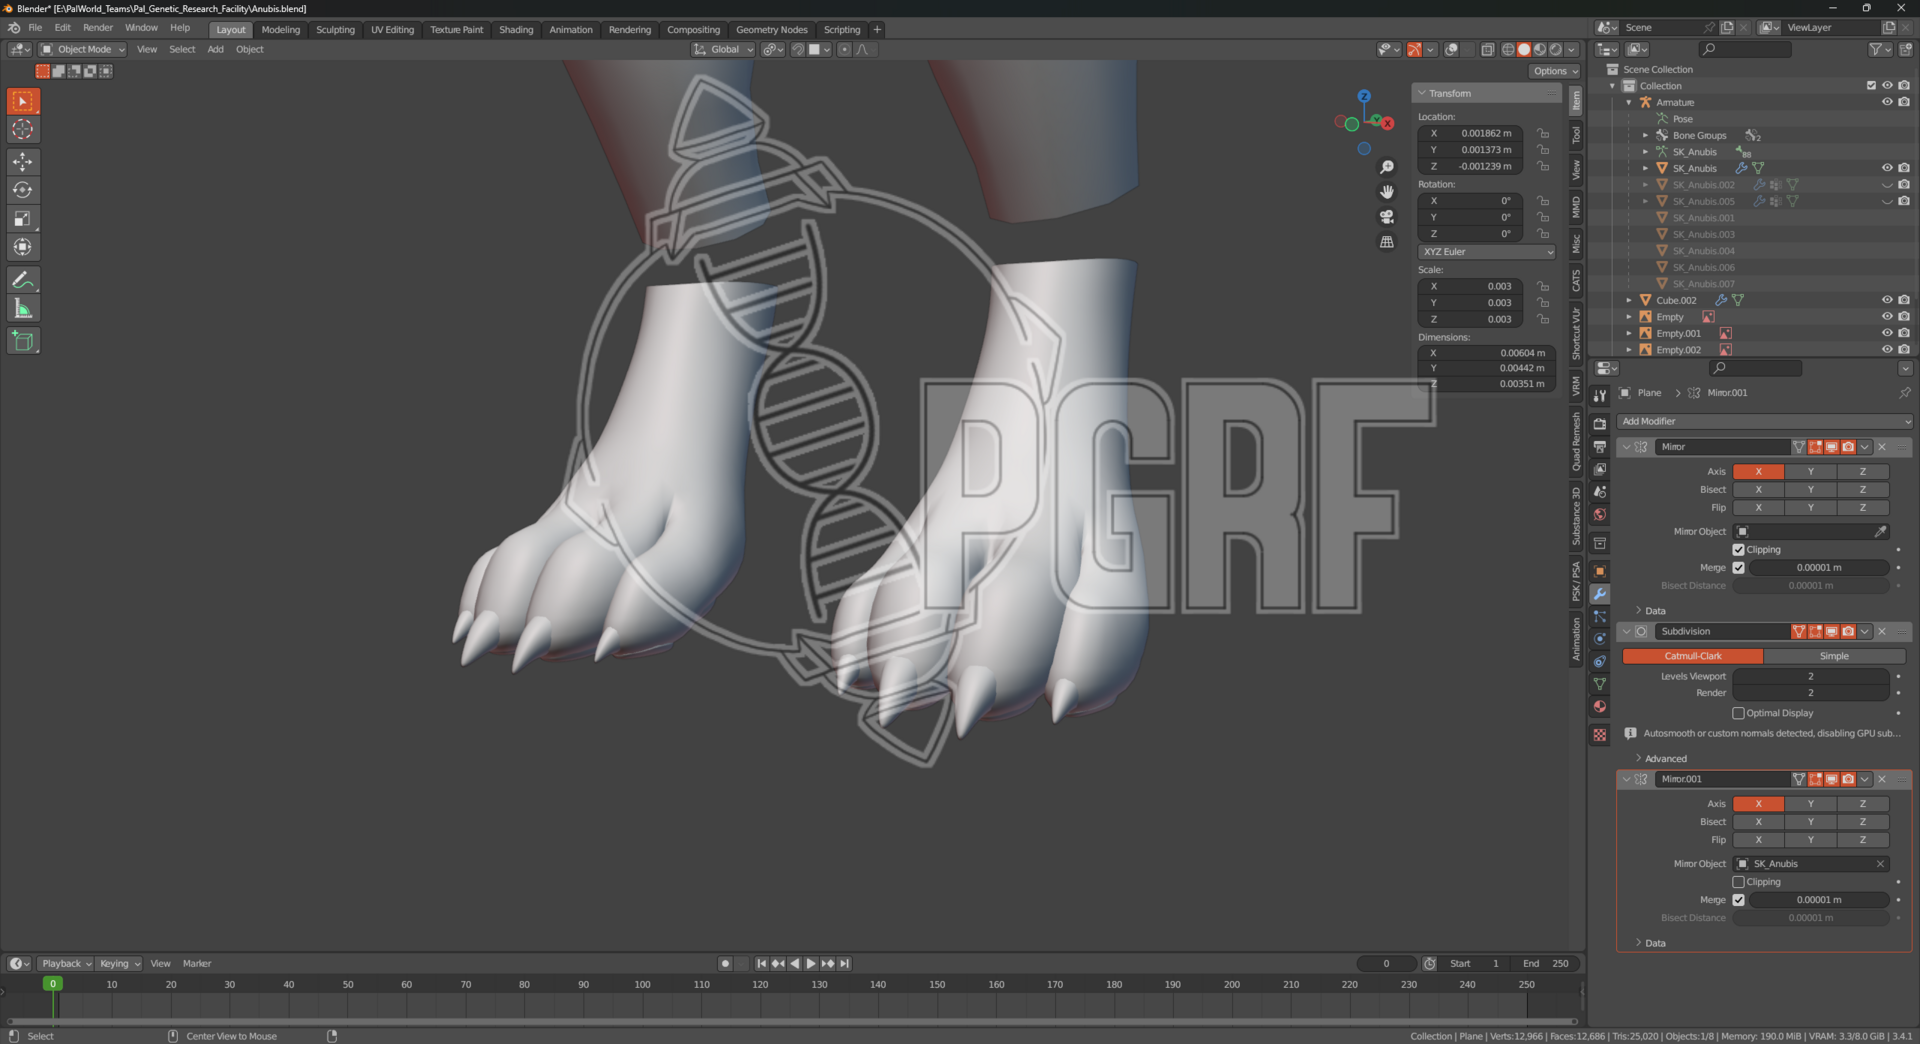Remove the Subdivision modifier
The width and height of the screenshot is (1920, 1044).
click(x=1881, y=631)
